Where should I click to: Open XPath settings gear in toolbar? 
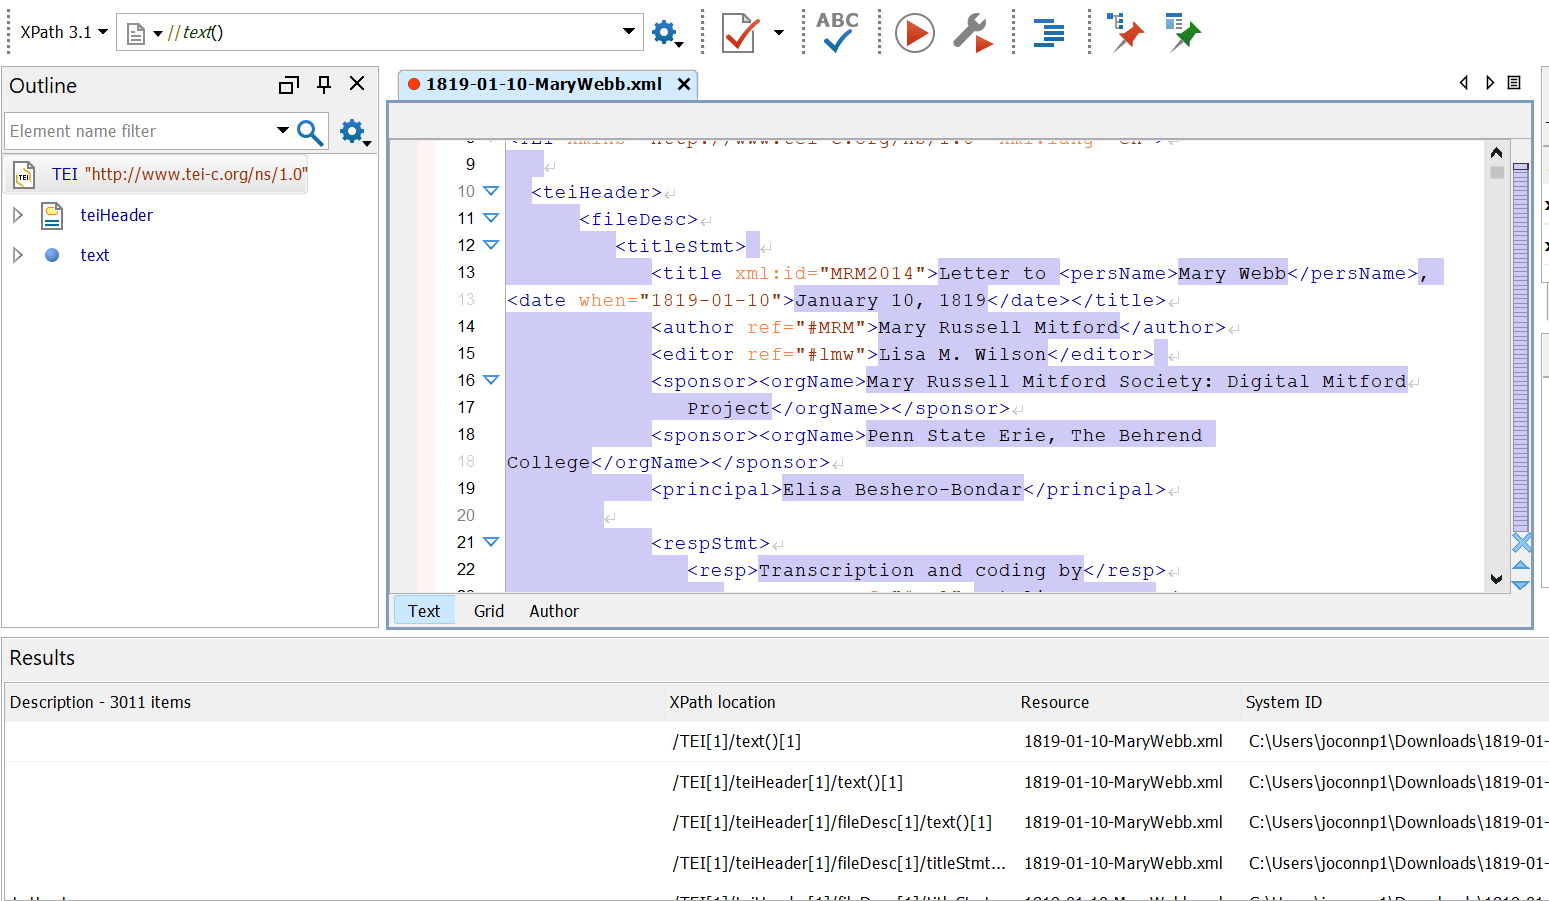point(667,33)
